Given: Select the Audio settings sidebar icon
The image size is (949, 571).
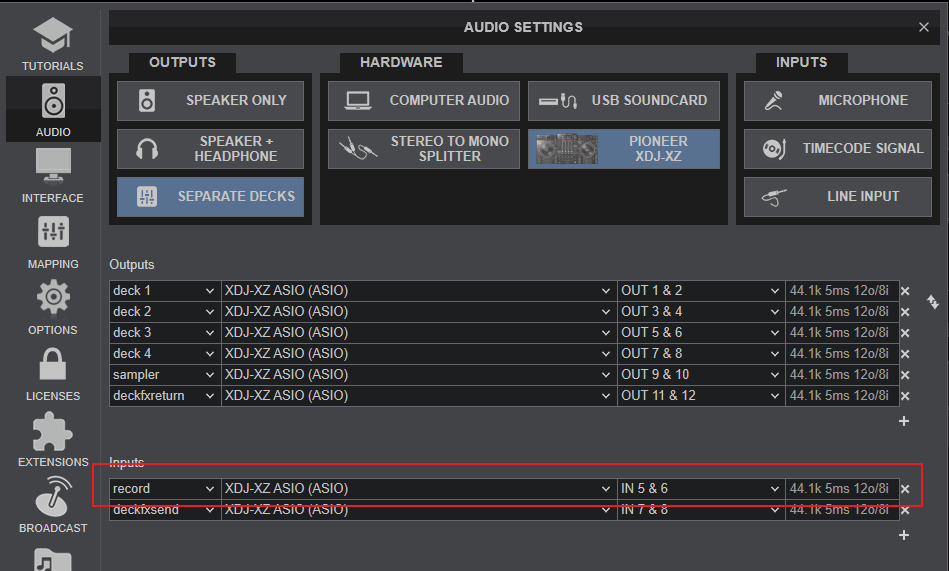Looking at the screenshot, I should click(53, 110).
